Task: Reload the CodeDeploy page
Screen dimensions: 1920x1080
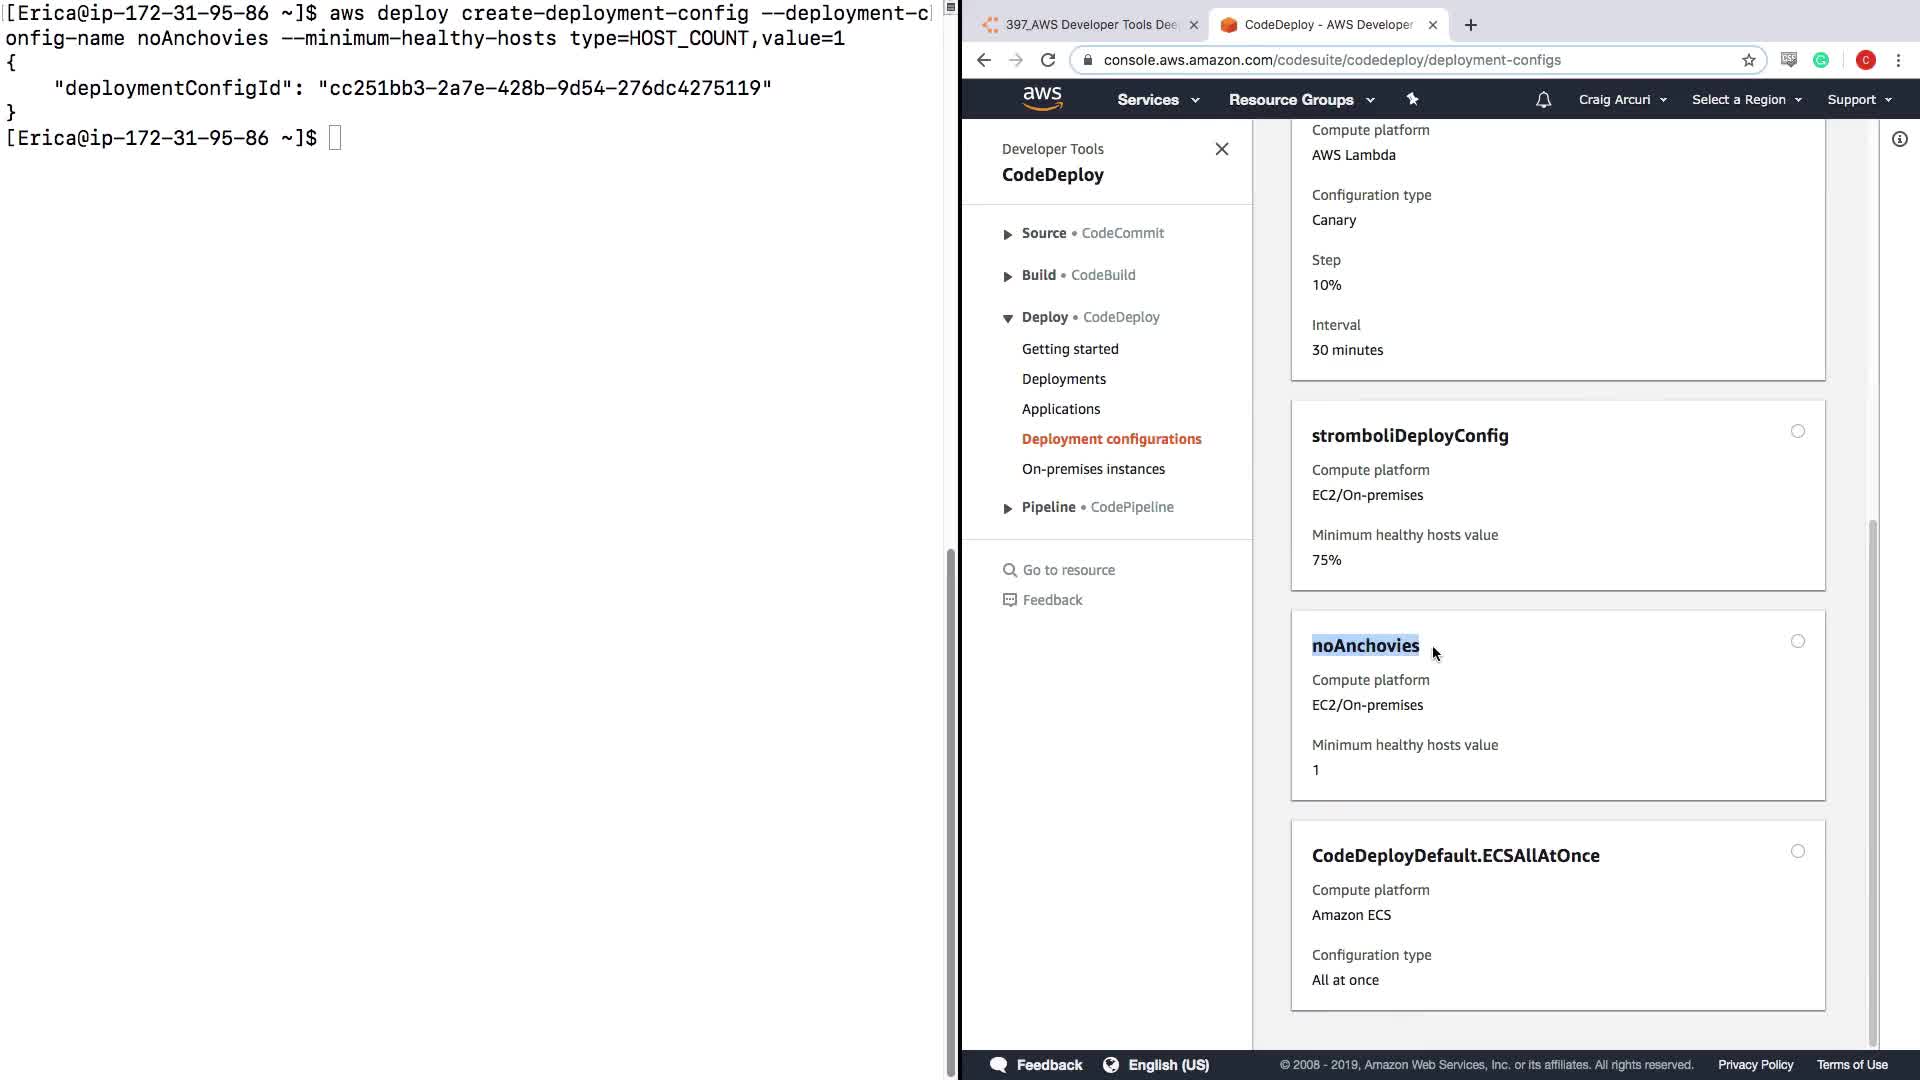Action: tap(1048, 60)
